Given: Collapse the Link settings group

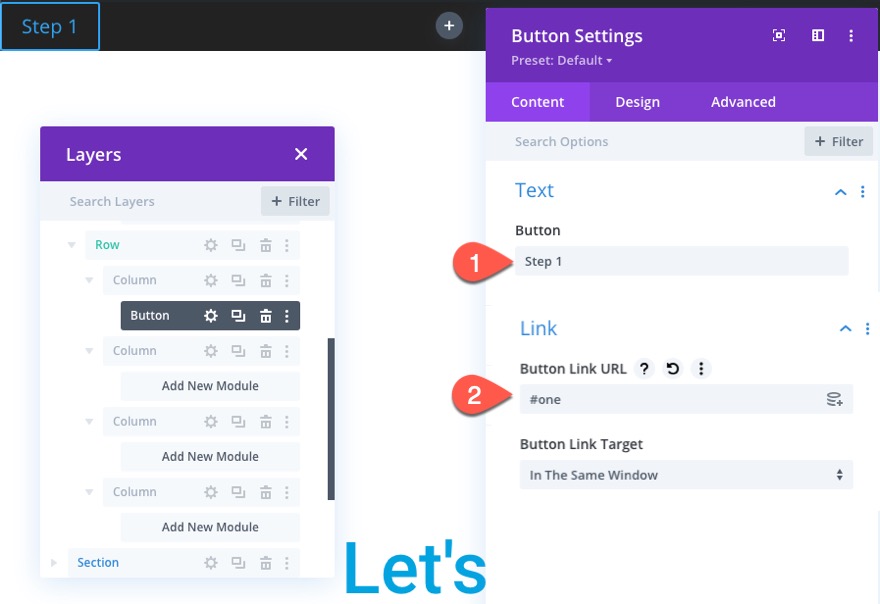Looking at the screenshot, I should pos(845,329).
